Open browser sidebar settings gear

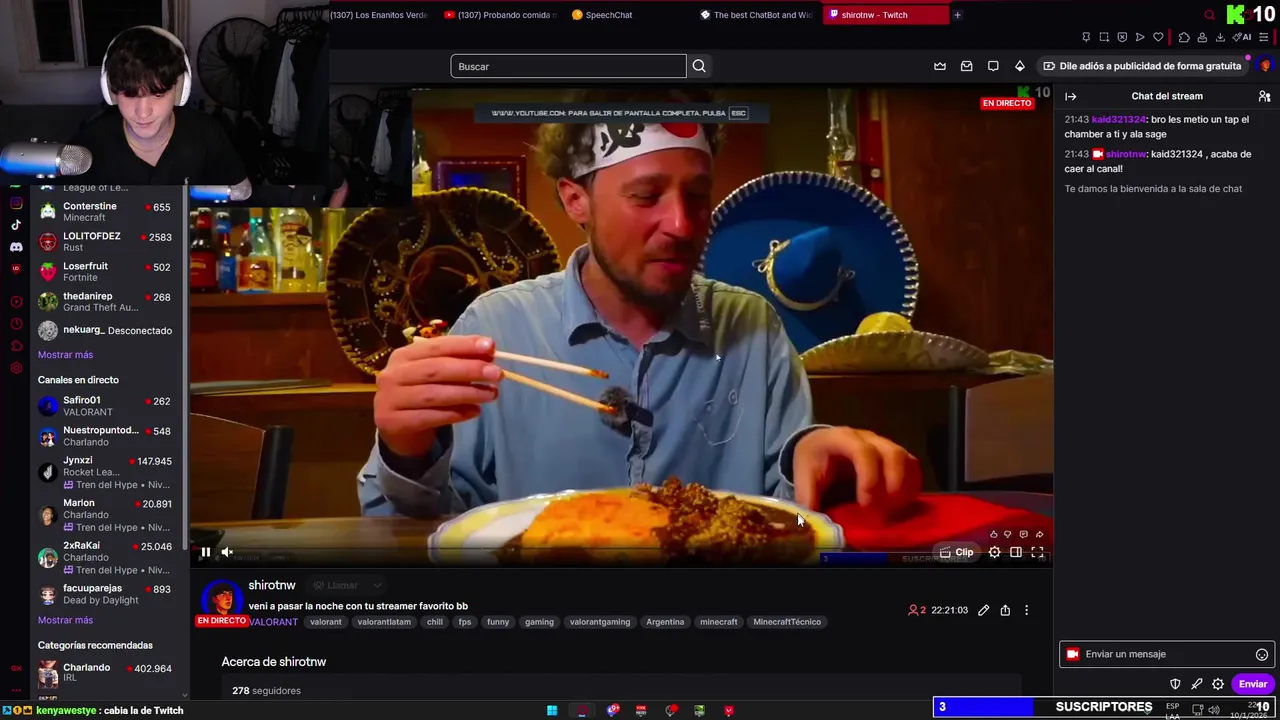click(16, 368)
